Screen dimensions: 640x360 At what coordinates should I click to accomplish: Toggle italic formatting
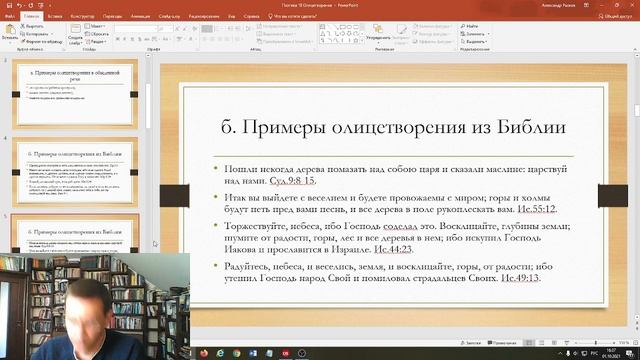(124, 39)
